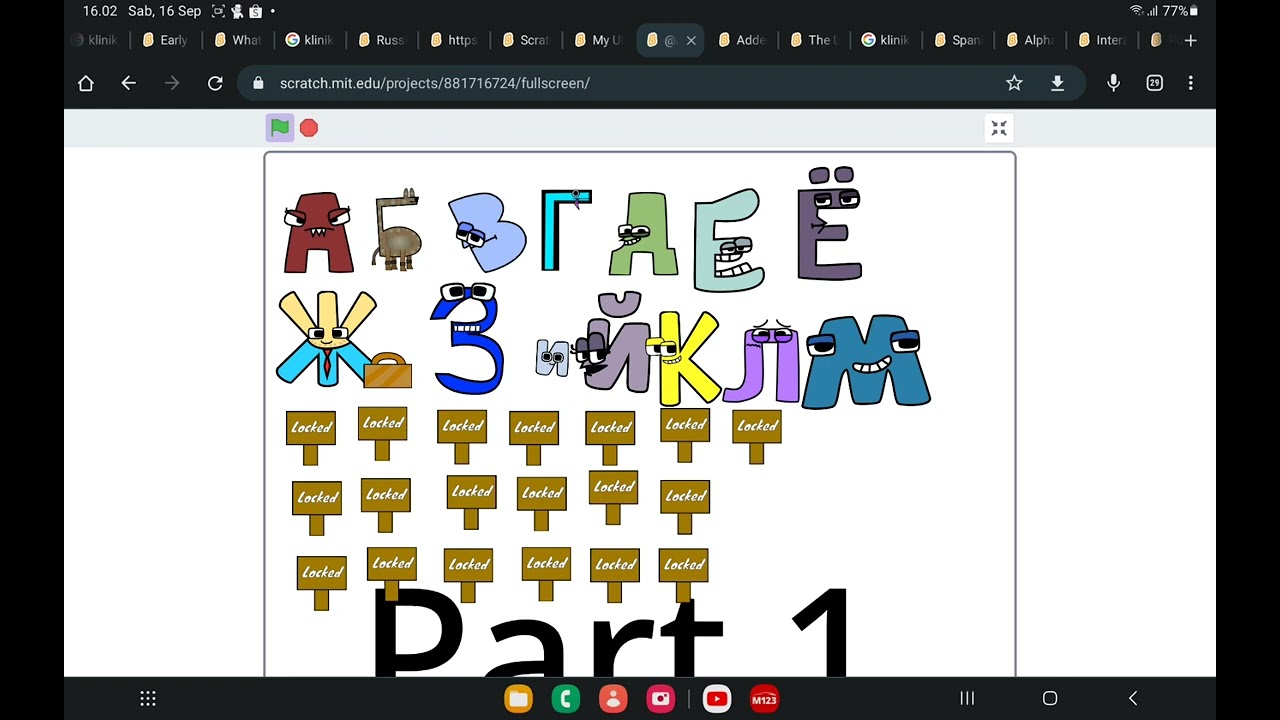
Task: Exit fullscreen with the collapse arrows icon
Action: [x=999, y=128]
